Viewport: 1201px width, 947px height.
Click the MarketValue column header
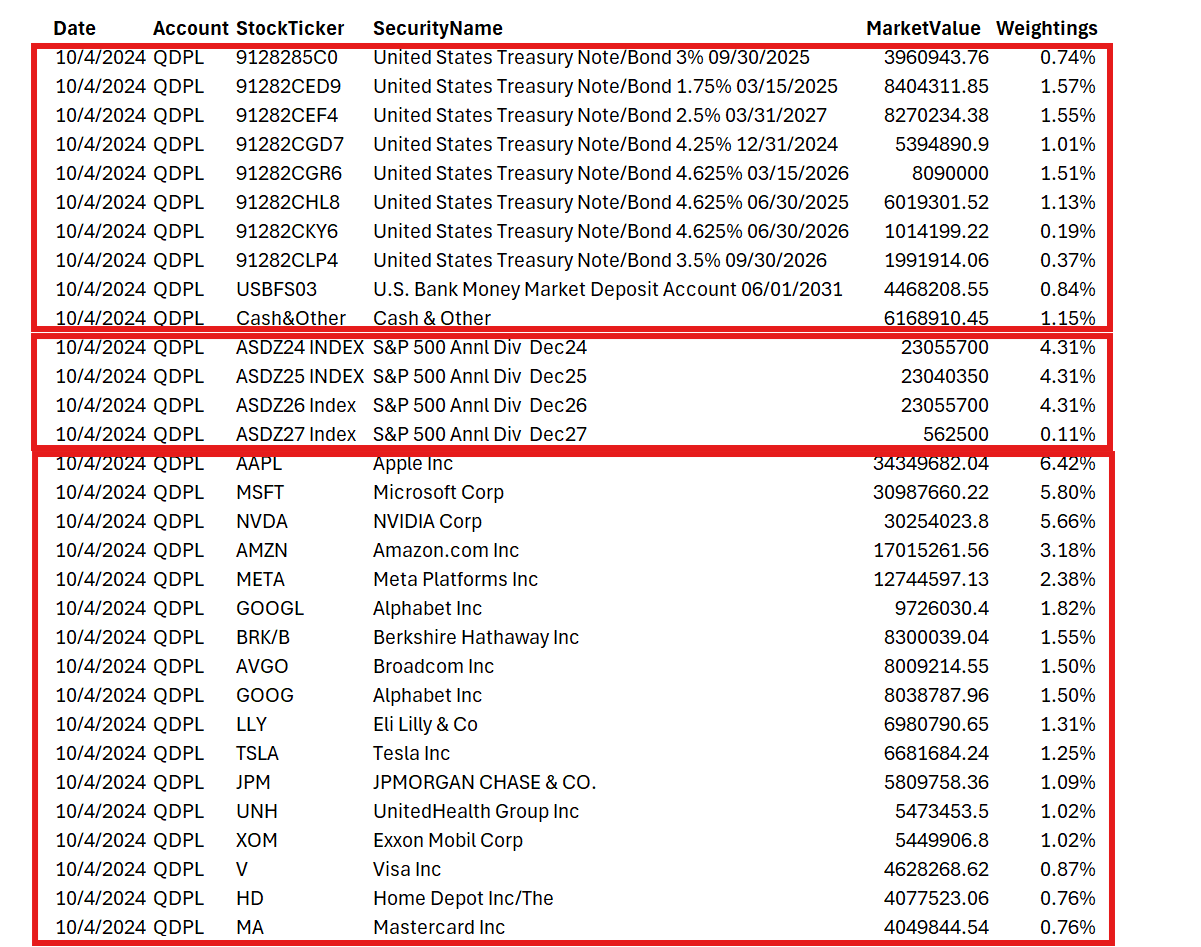(923, 28)
